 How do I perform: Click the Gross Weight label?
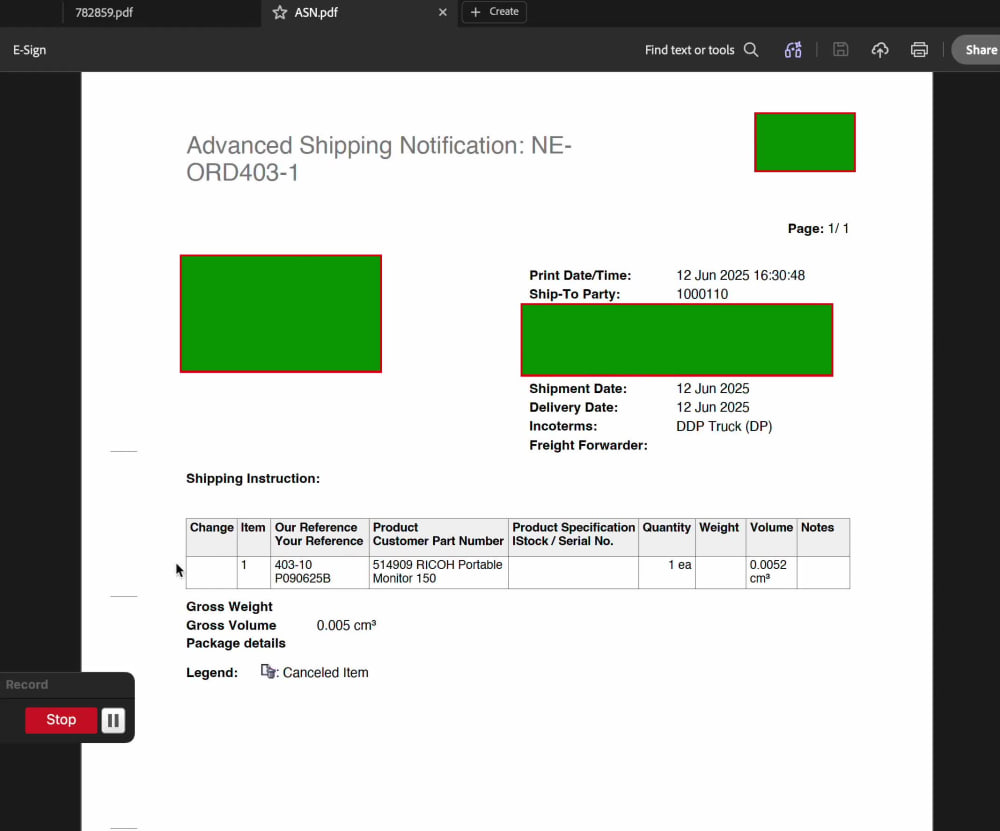coord(229,607)
